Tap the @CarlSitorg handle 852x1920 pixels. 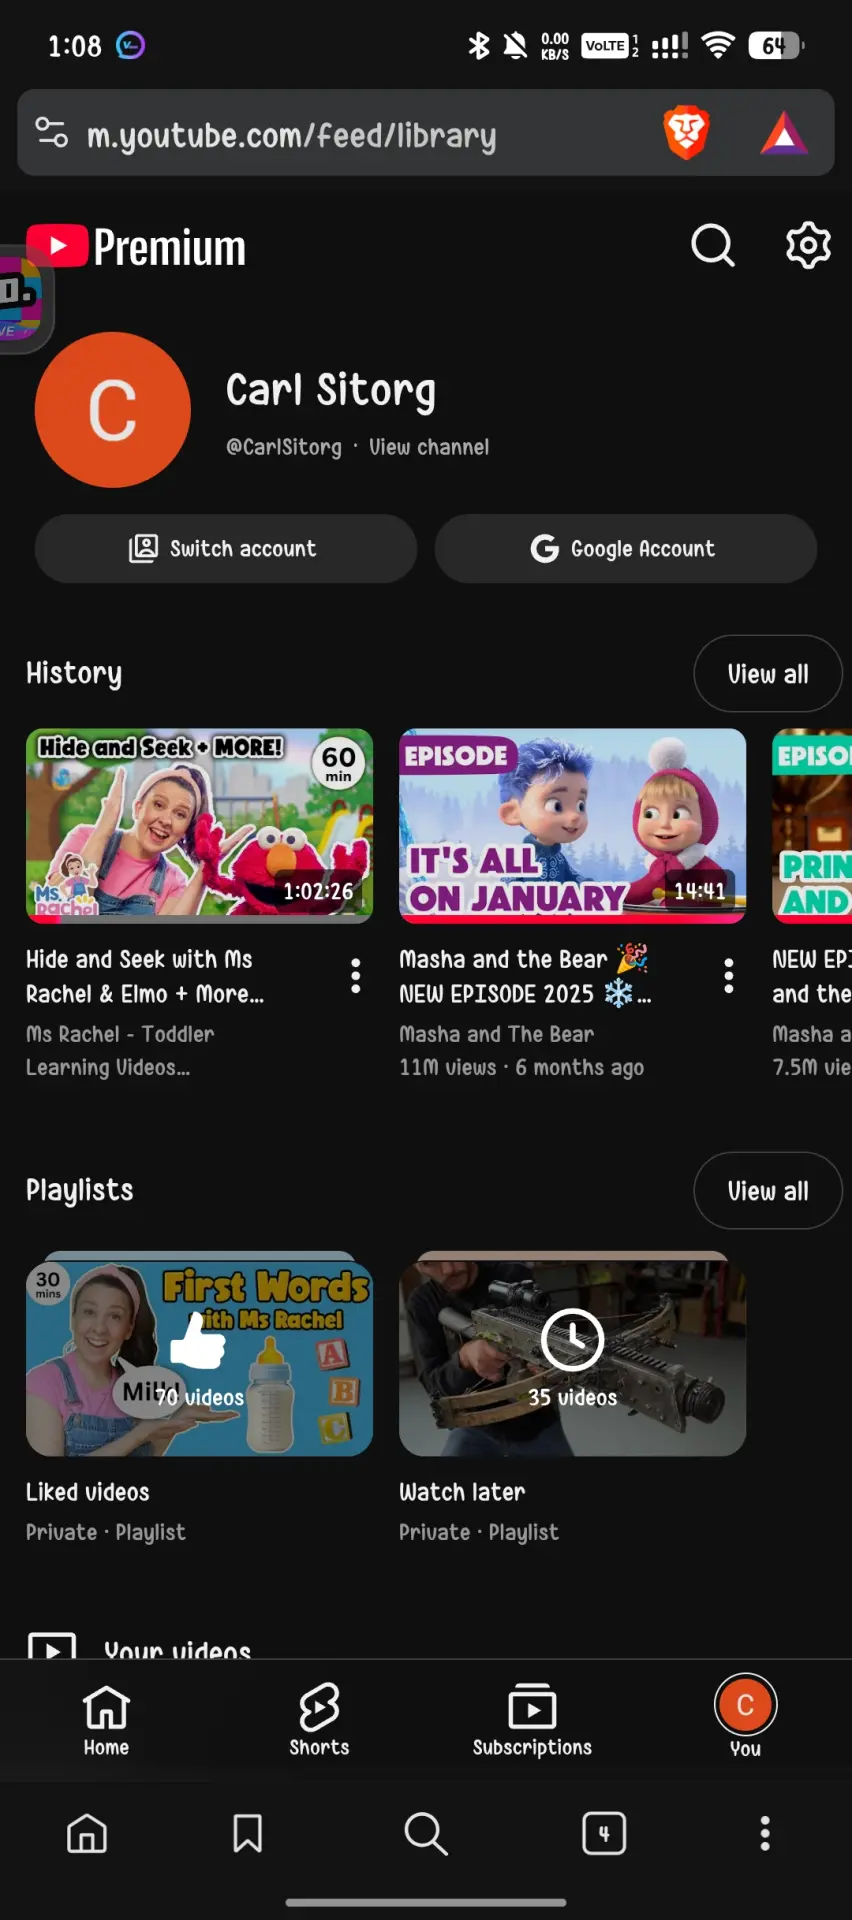coord(284,447)
